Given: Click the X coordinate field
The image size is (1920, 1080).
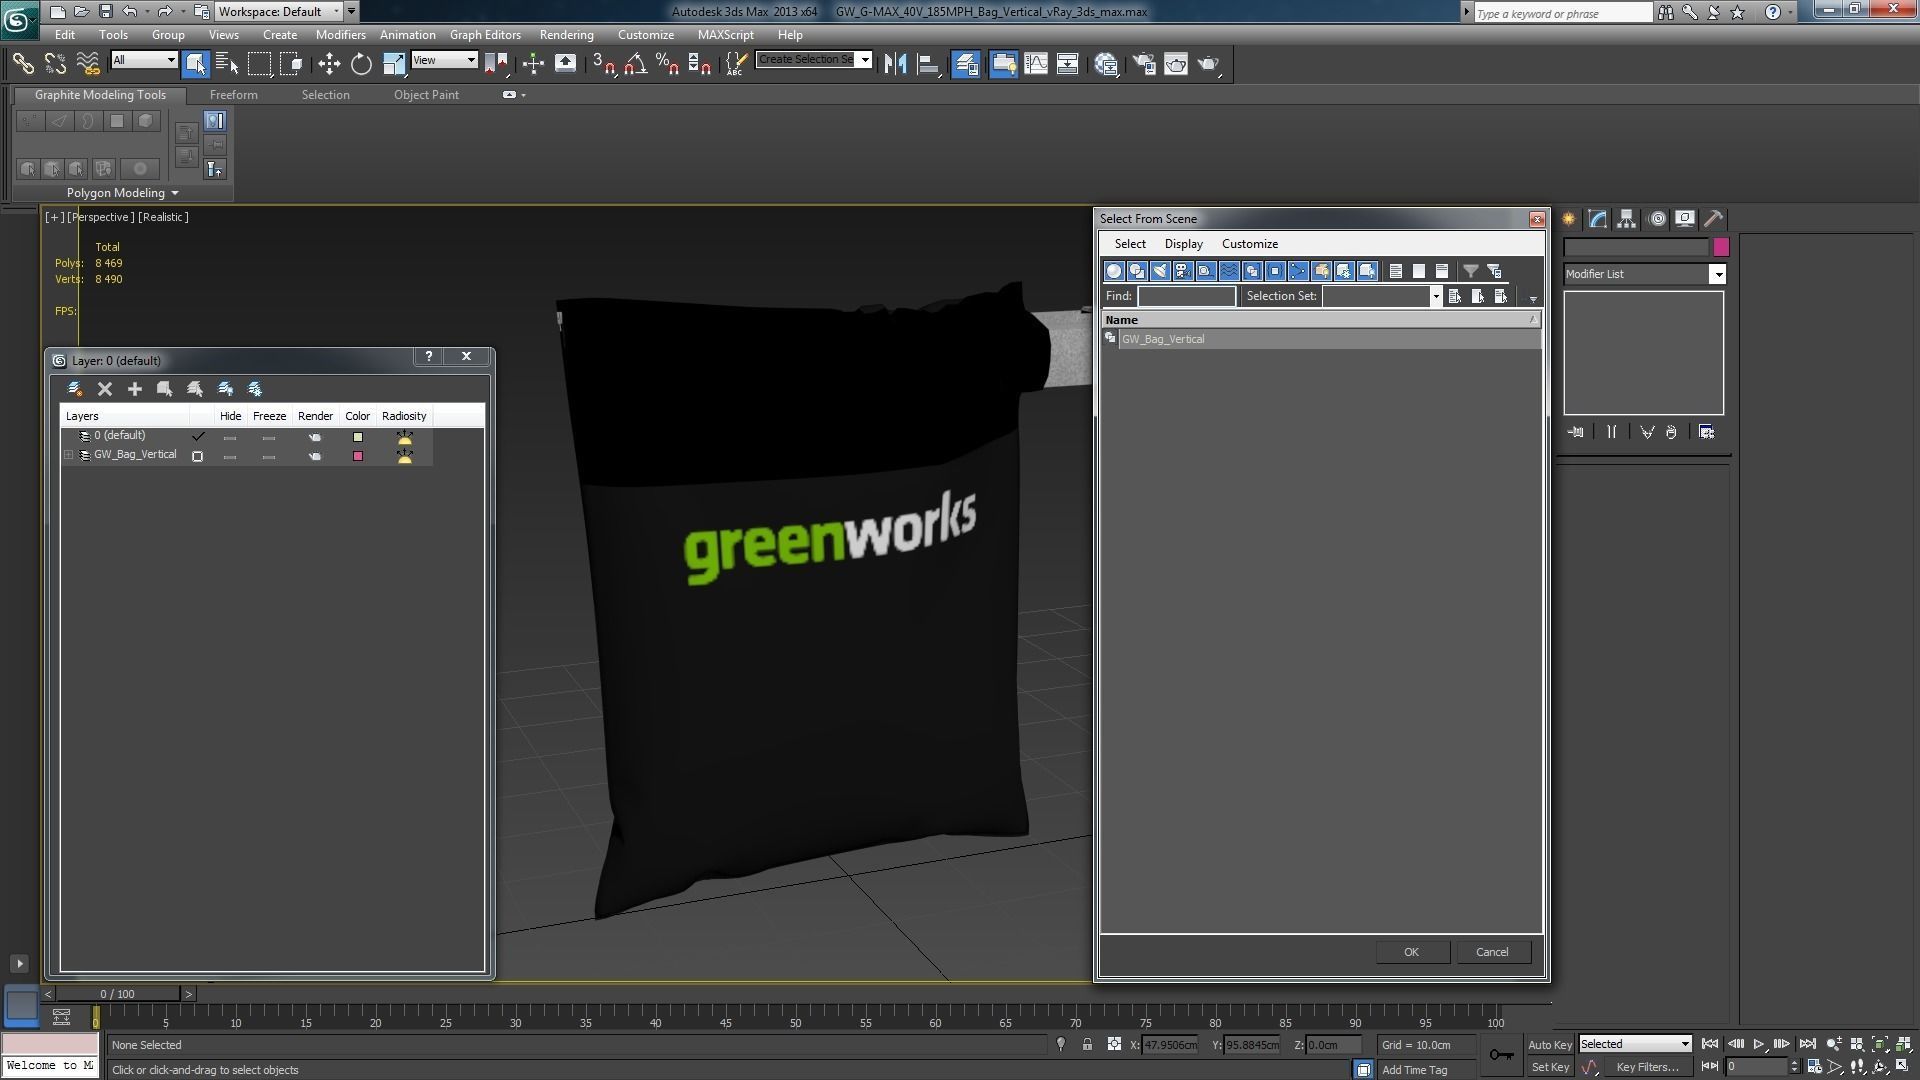Looking at the screenshot, I should (x=1169, y=1044).
